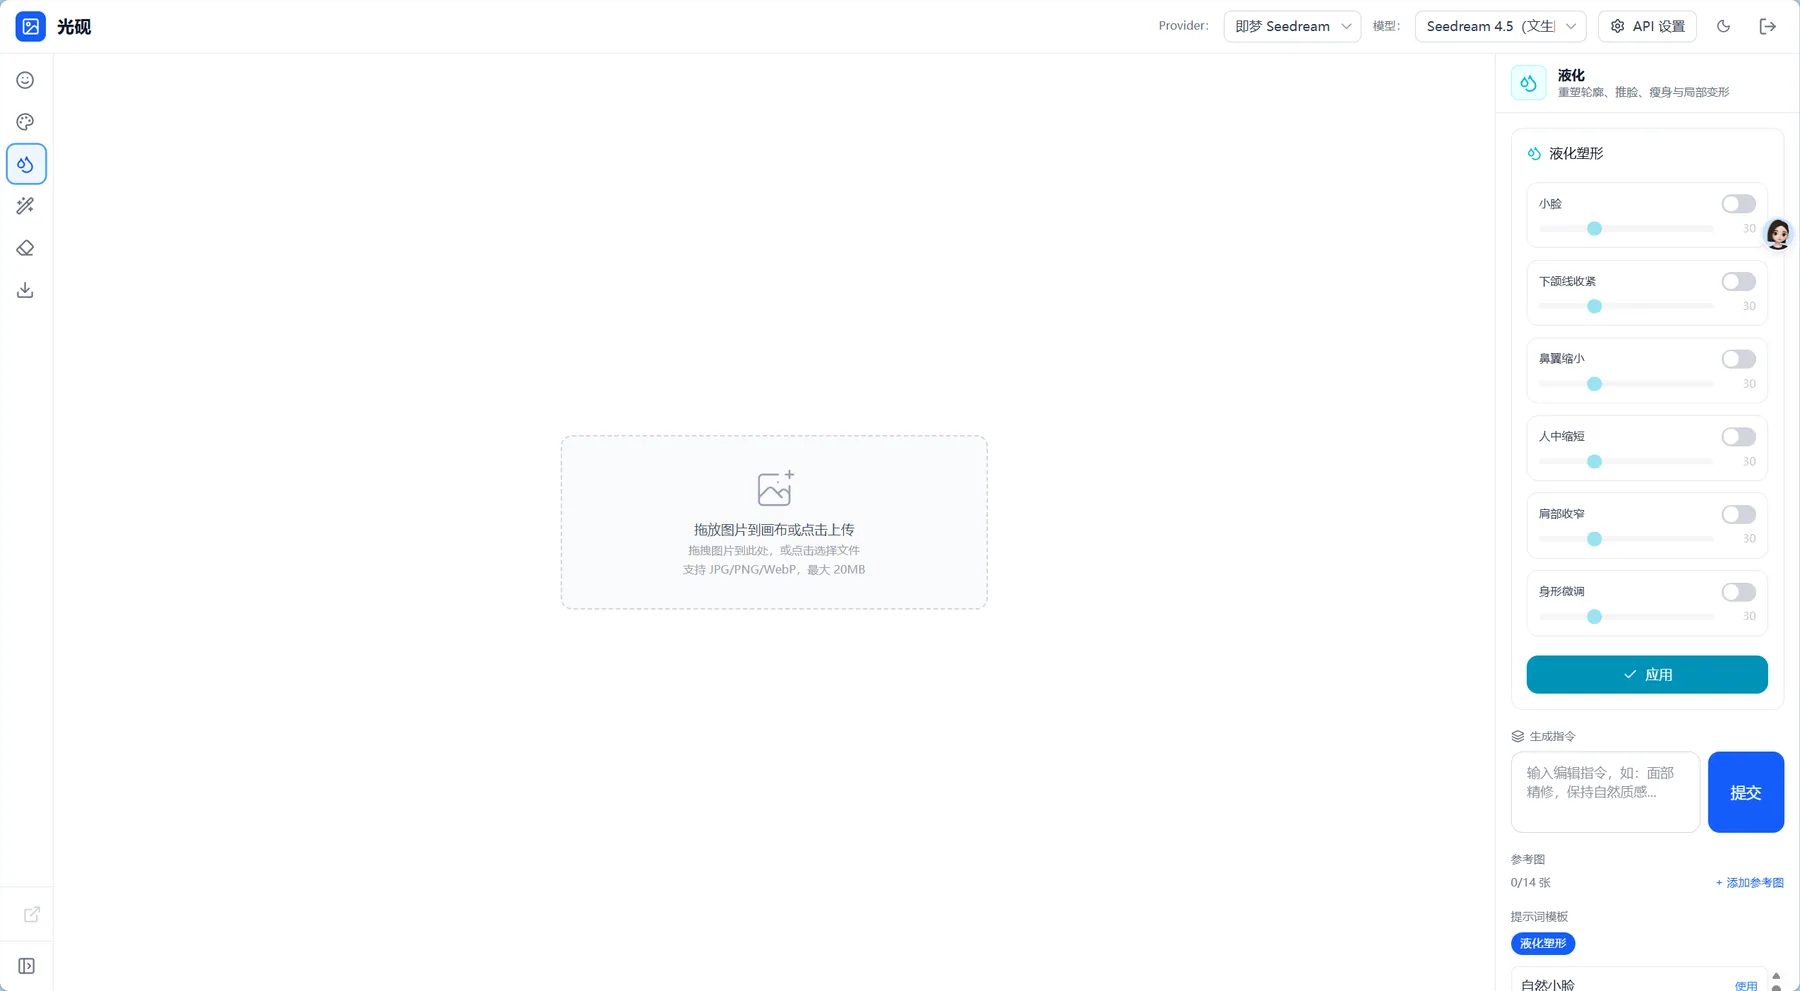Screen dimensions: 1800x991
Task: Select the liquify droplet tool in sidebar
Action: pos(26,164)
